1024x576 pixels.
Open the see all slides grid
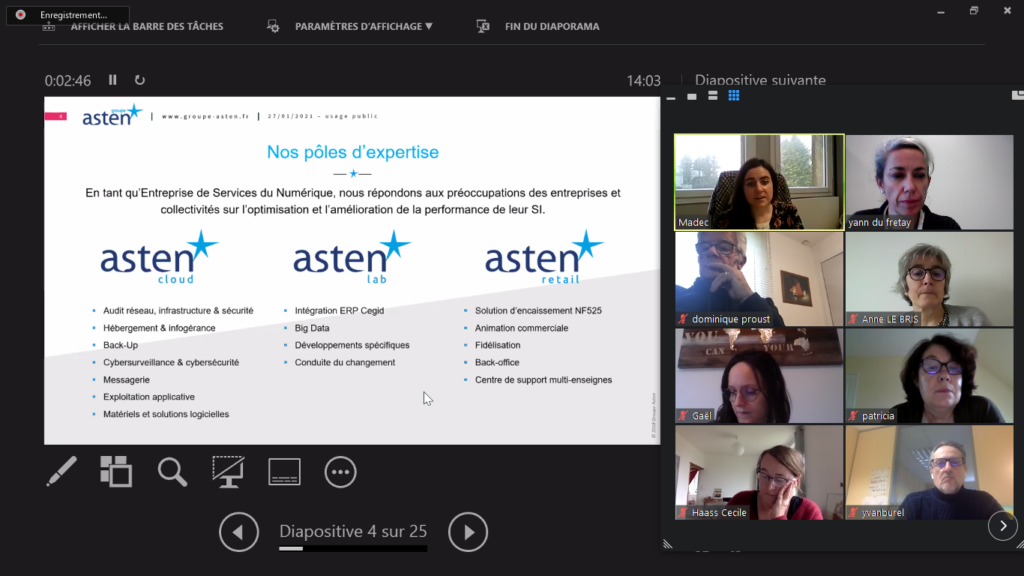(x=116, y=471)
